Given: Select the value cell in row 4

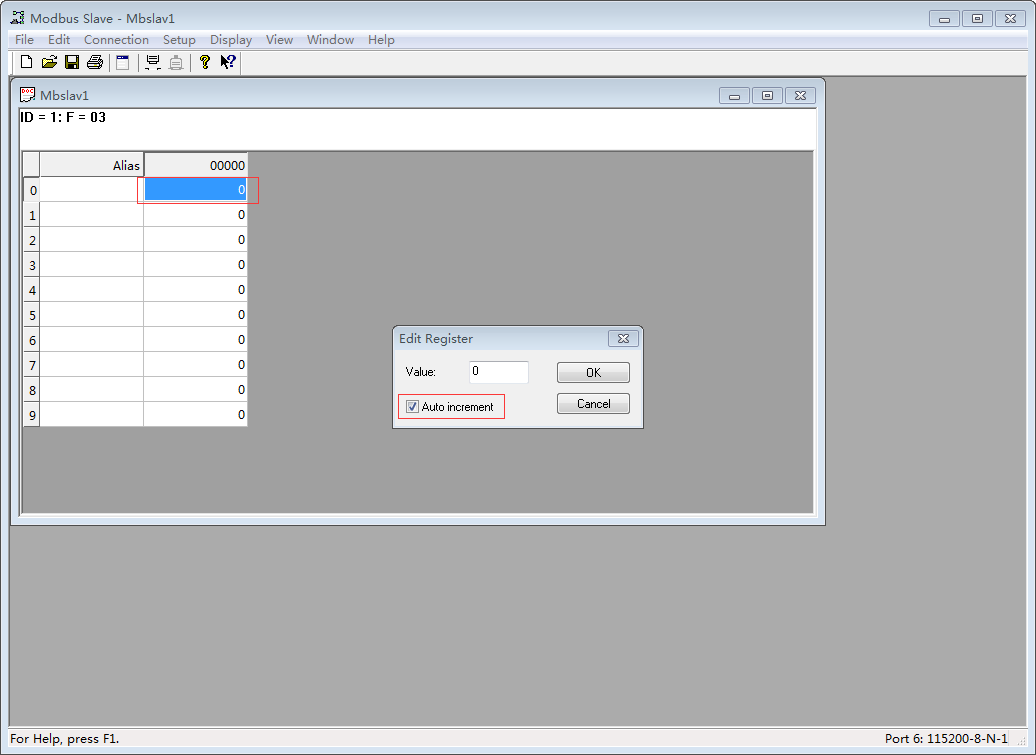Looking at the screenshot, I should [196, 290].
